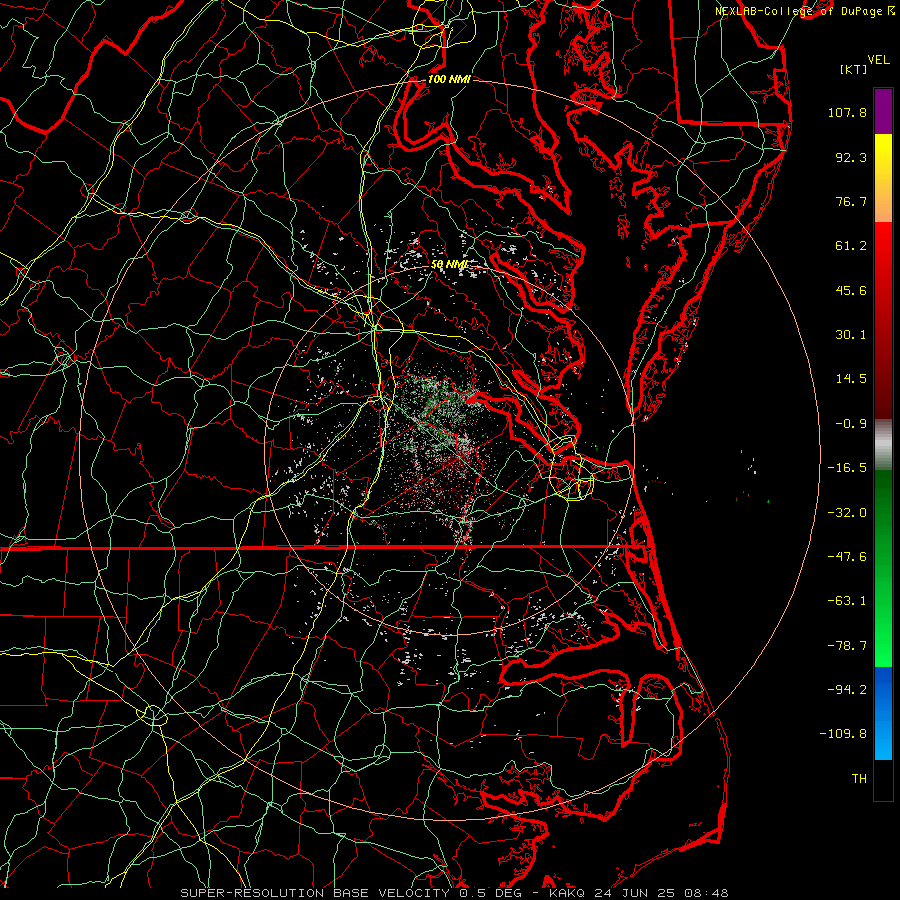Click the KAKQ station identifier in the caption
900x900 pixels.
tap(567, 893)
